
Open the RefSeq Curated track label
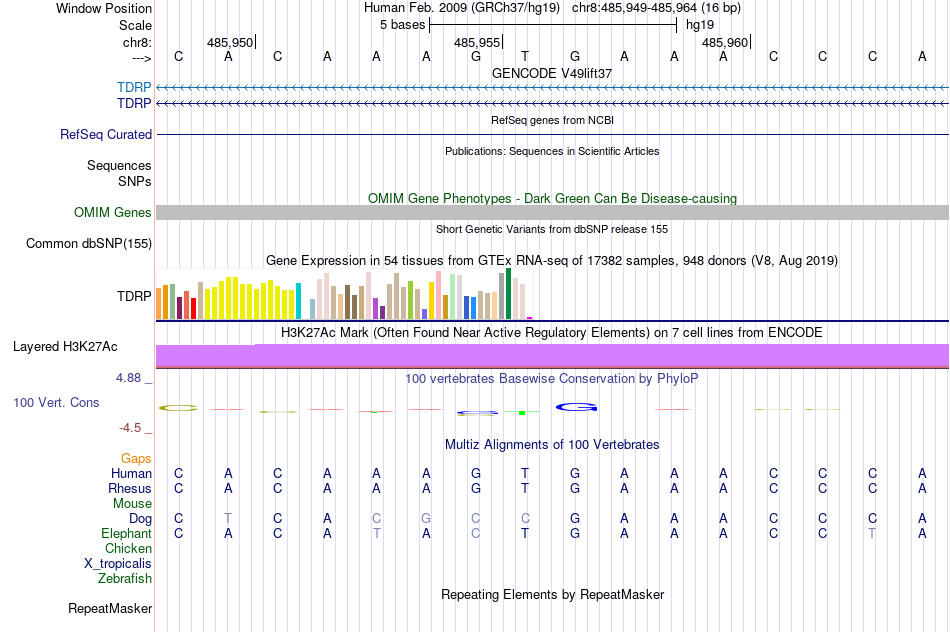(106, 135)
